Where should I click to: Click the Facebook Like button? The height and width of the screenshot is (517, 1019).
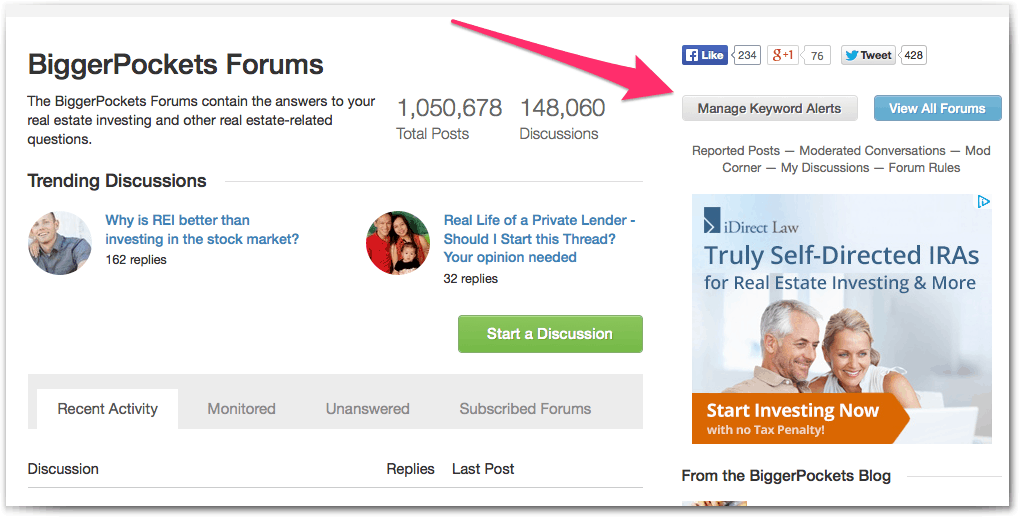704,55
